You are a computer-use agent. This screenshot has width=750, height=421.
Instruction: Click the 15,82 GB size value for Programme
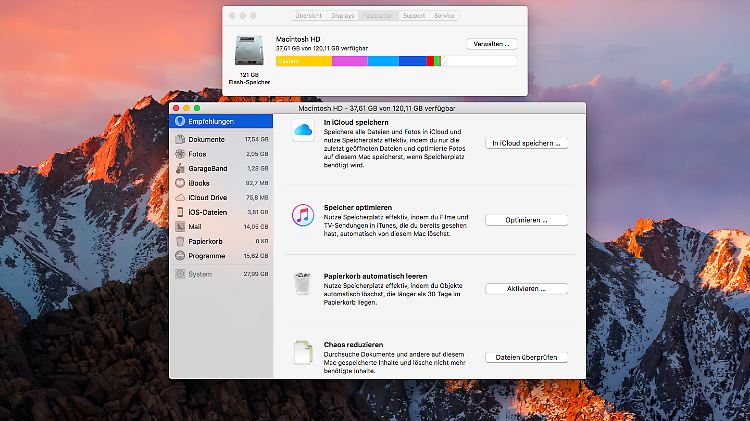pyautogui.click(x=256, y=256)
